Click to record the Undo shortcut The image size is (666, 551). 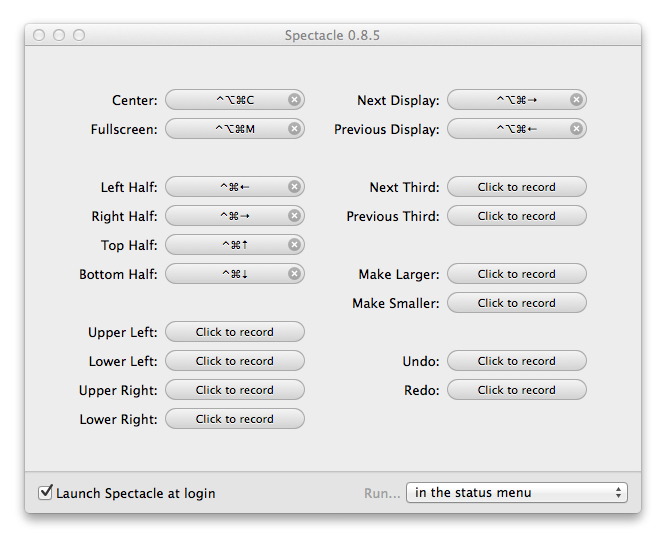(x=516, y=361)
